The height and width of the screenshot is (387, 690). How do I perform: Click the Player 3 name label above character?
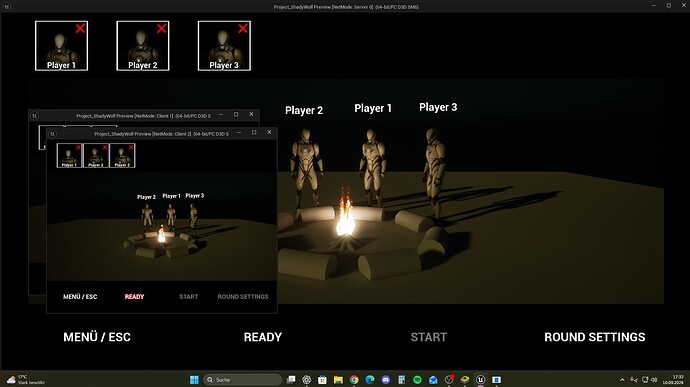coord(438,107)
